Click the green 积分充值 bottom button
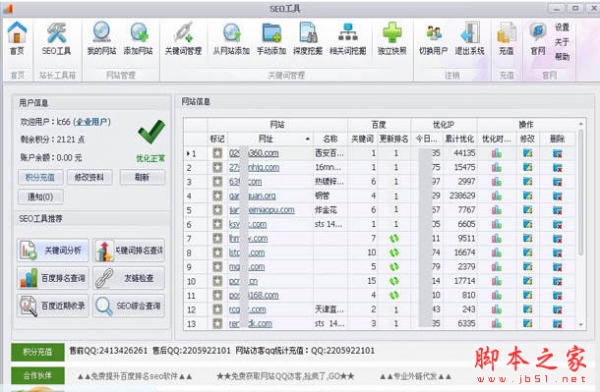This screenshot has height=392, width=600. coord(38,352)
